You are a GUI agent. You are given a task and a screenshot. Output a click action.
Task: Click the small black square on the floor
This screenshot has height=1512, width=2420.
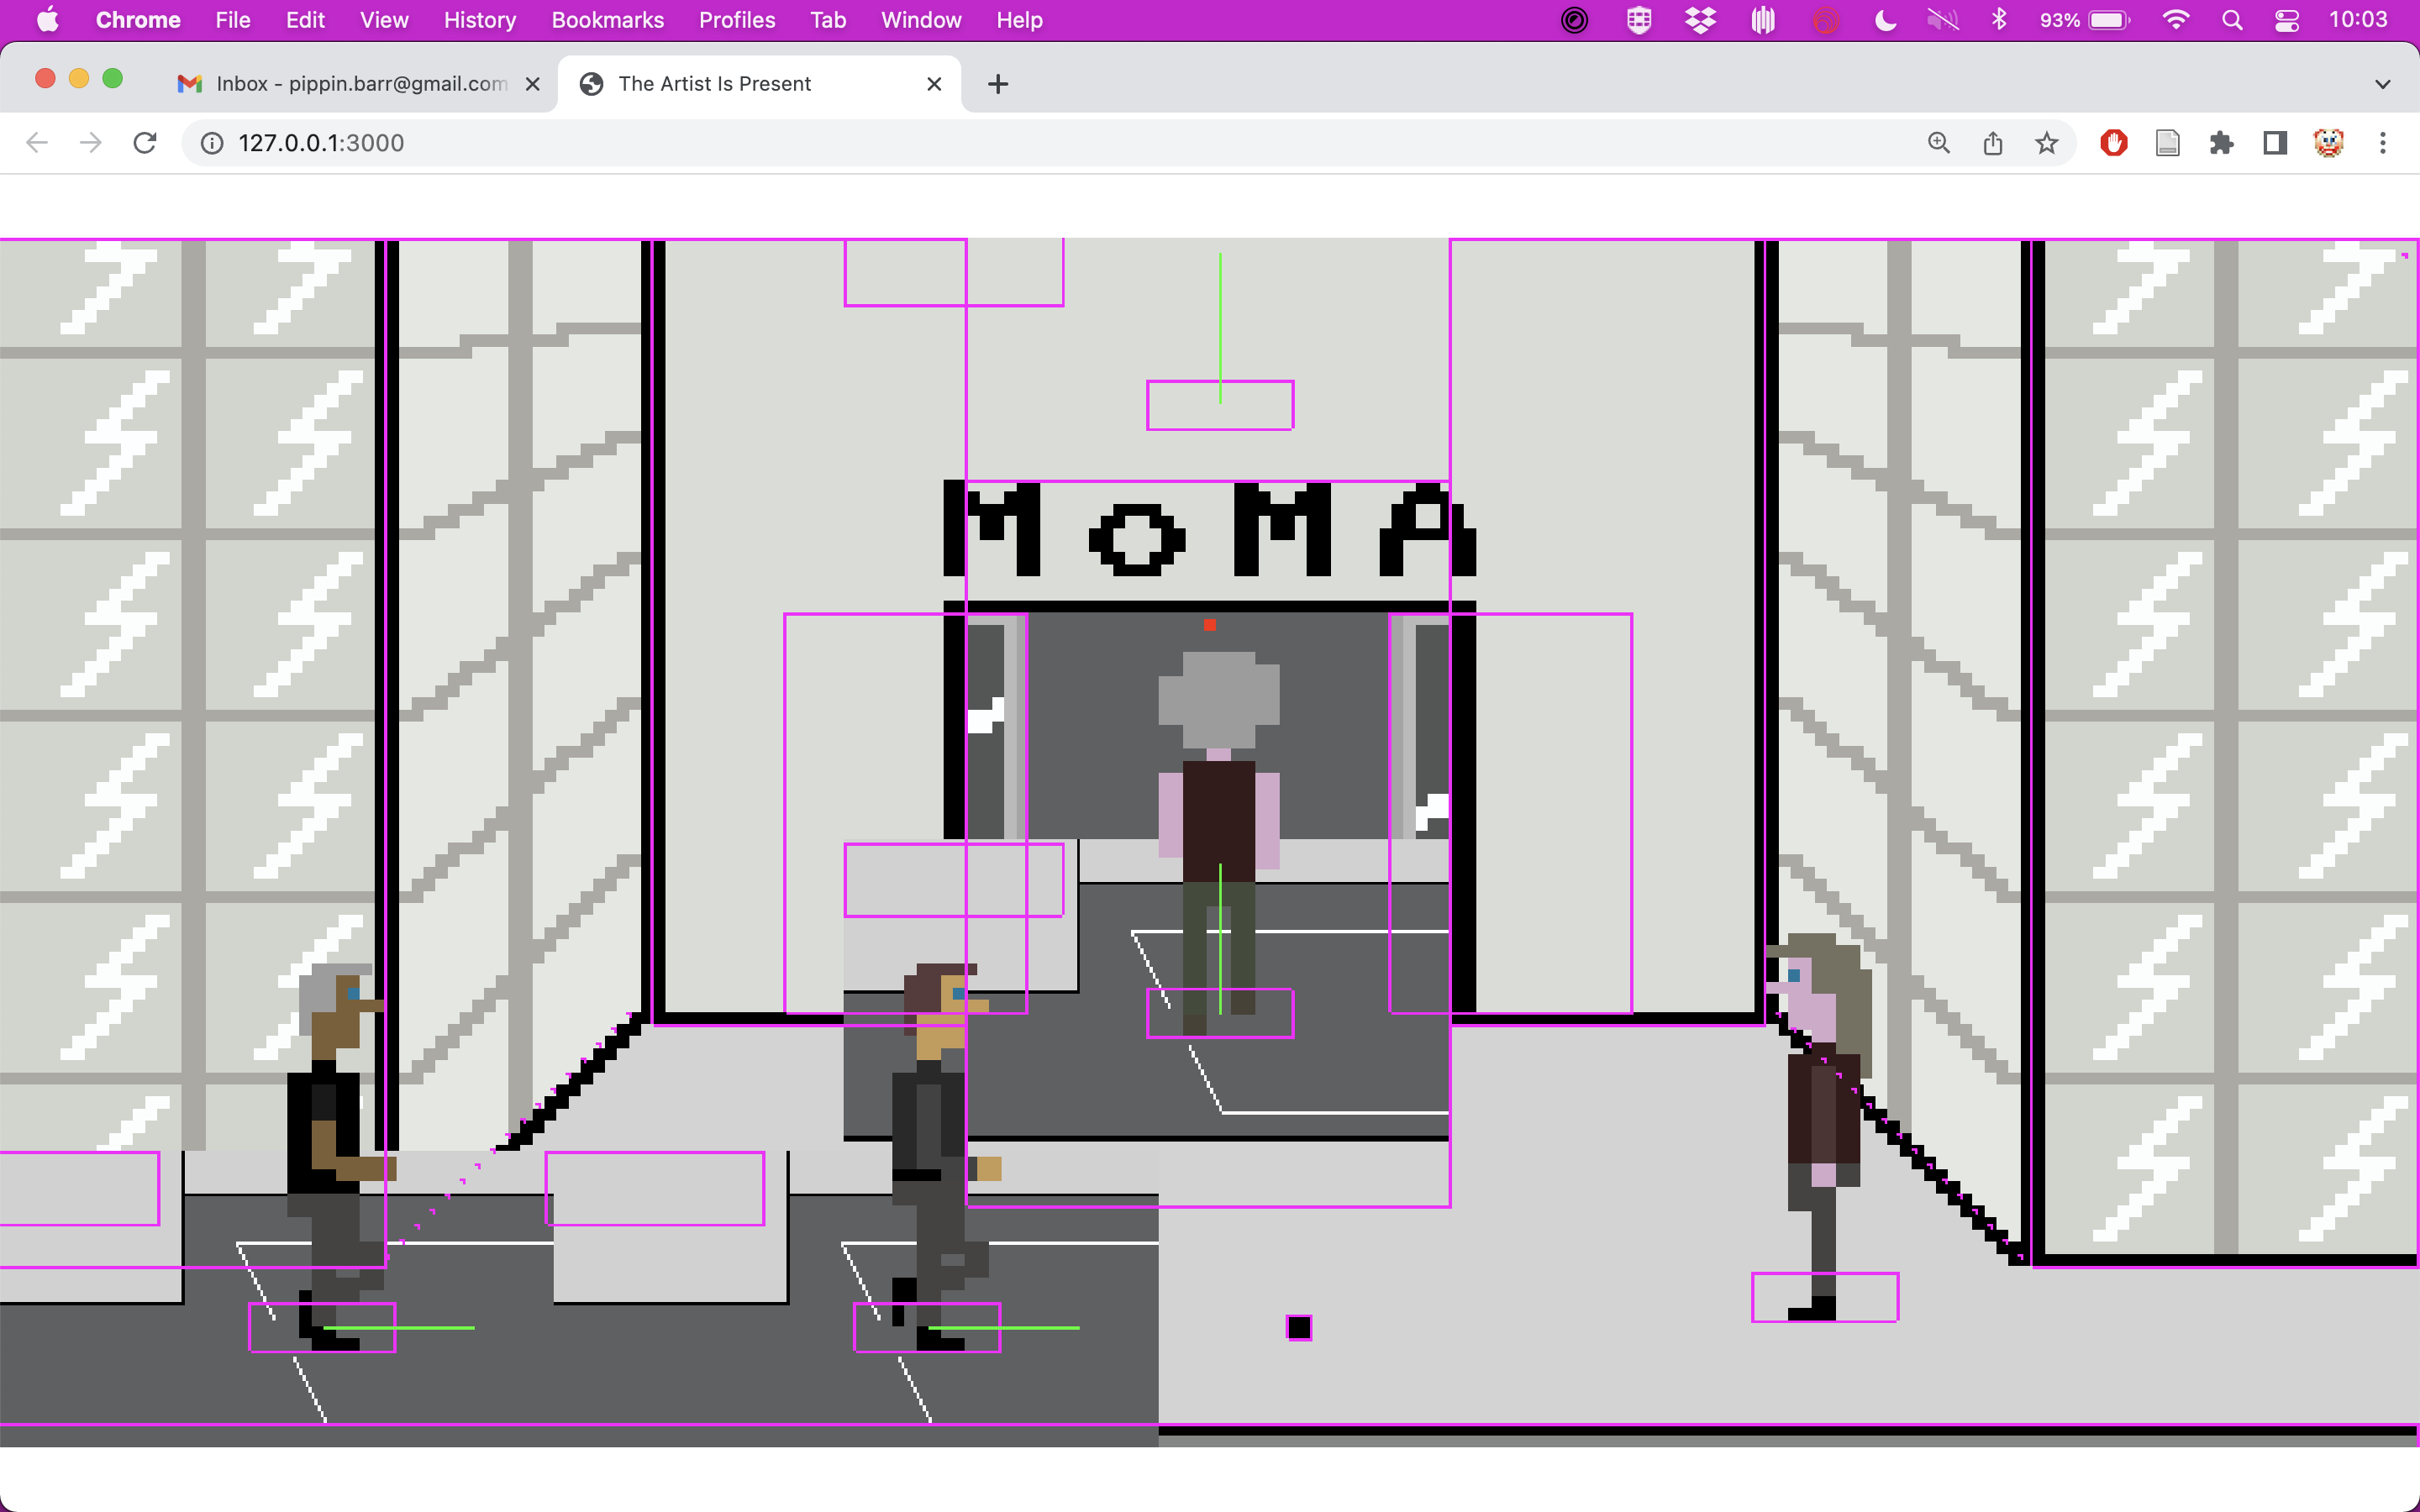tap(1299, 1327)
